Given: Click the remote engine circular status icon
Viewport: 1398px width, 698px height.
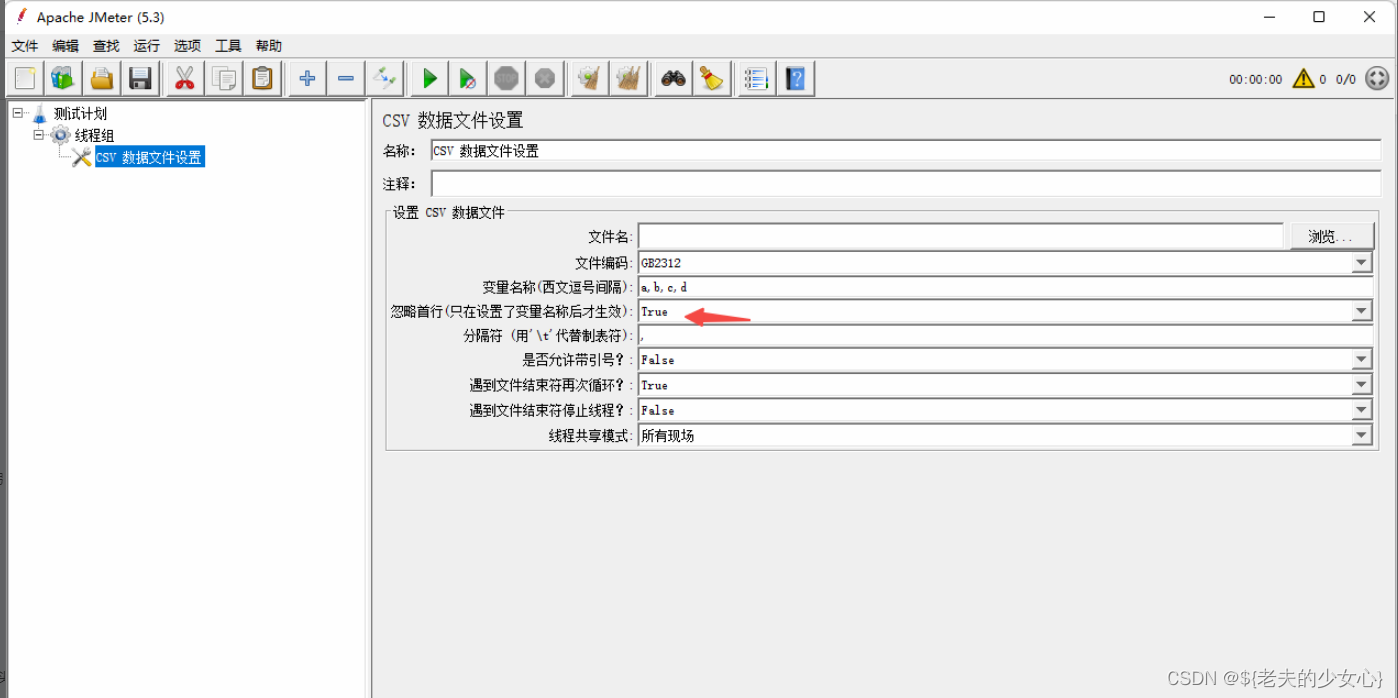Looking at the screenshot, I should pos(1377,79).
